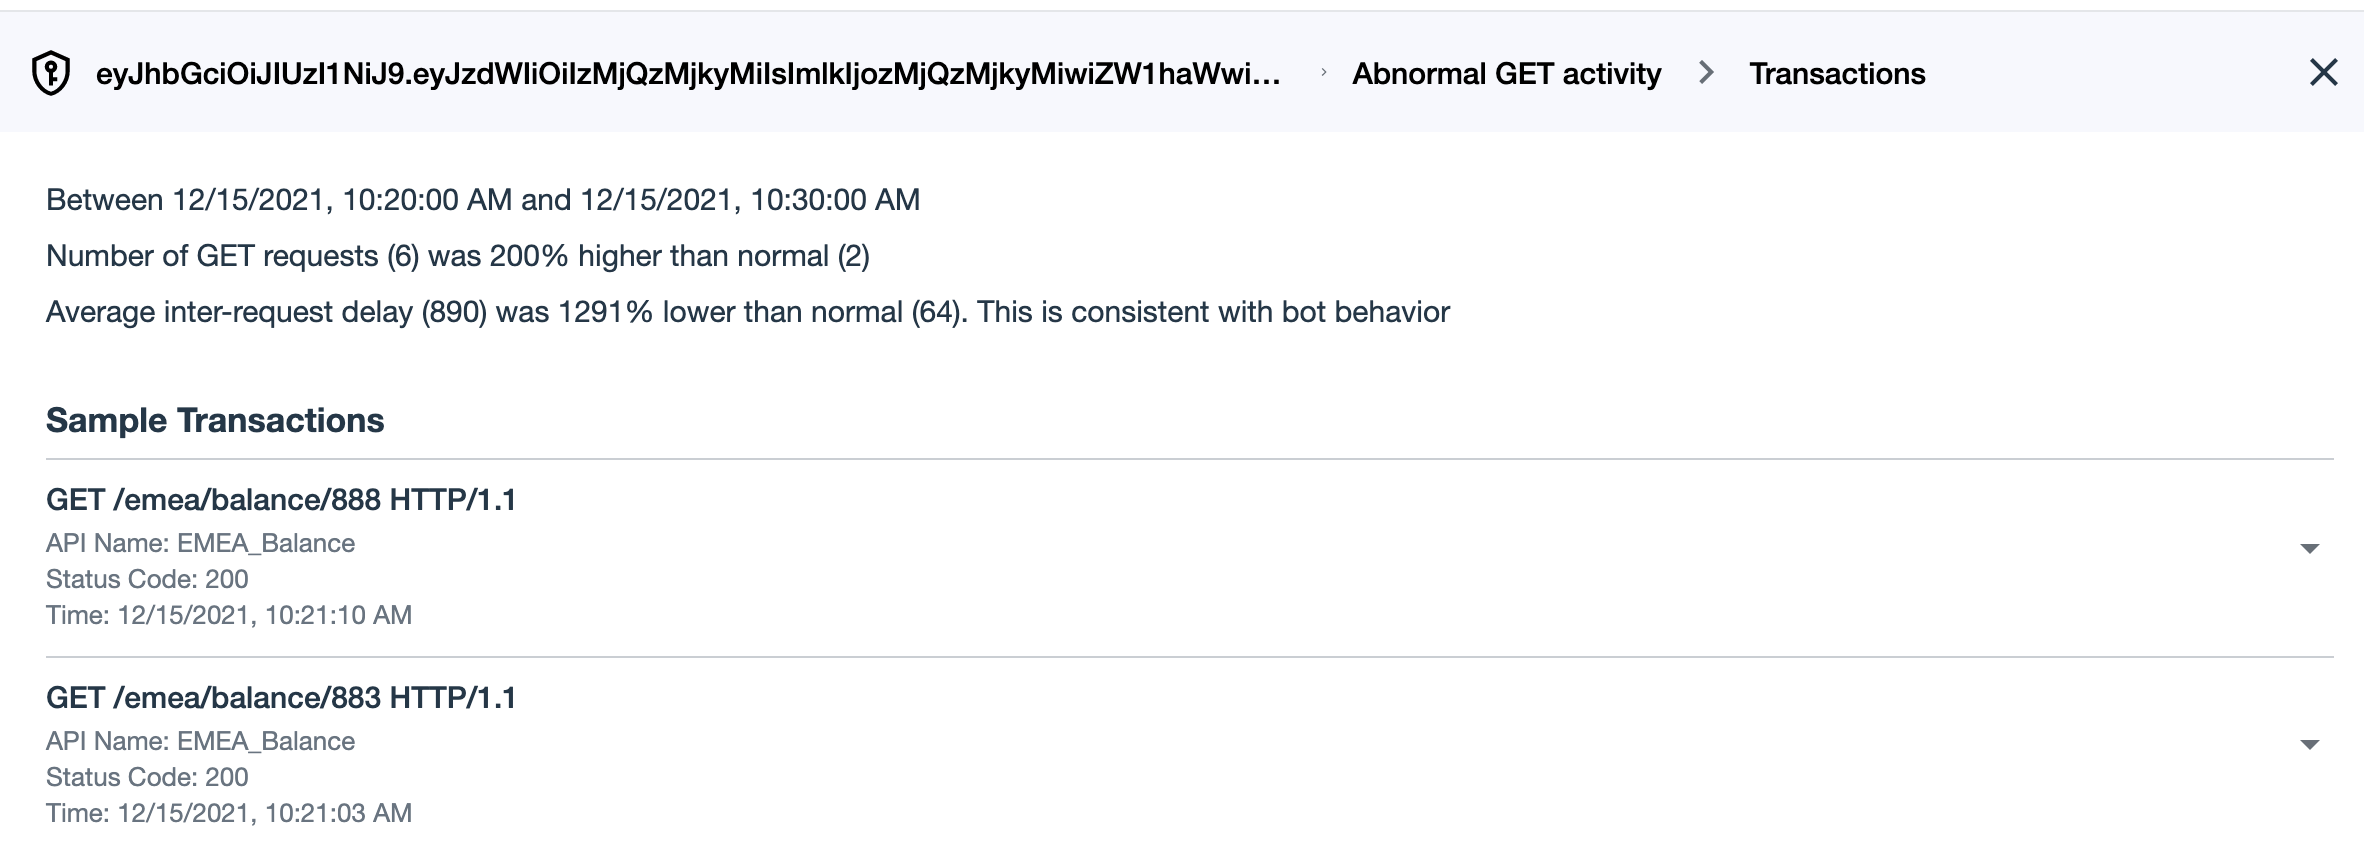Click API Name in the 883 transaction
Viewport: 2364px width, 854px height.
(x=200, y=742)
